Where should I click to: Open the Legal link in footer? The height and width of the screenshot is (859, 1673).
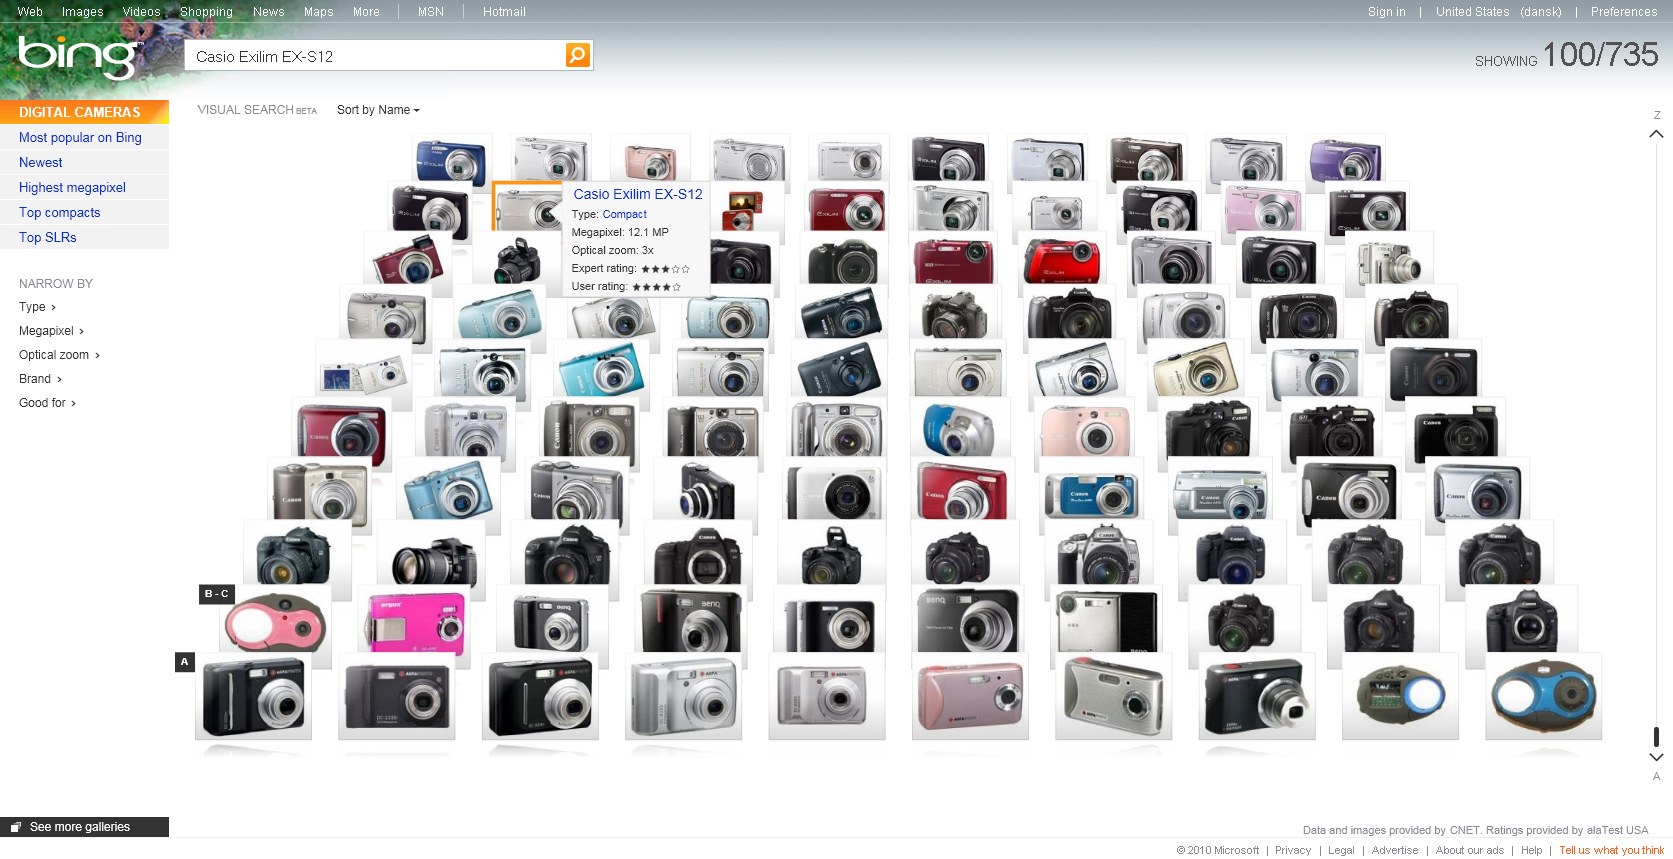pos(1341,851)
